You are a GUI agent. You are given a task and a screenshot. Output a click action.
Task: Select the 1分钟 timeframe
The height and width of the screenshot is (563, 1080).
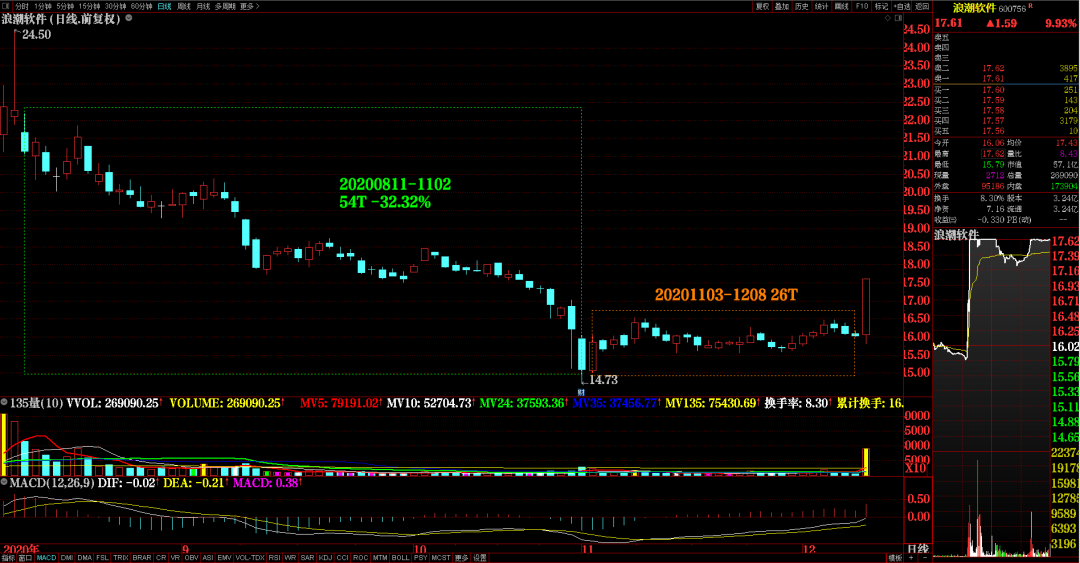43,6
